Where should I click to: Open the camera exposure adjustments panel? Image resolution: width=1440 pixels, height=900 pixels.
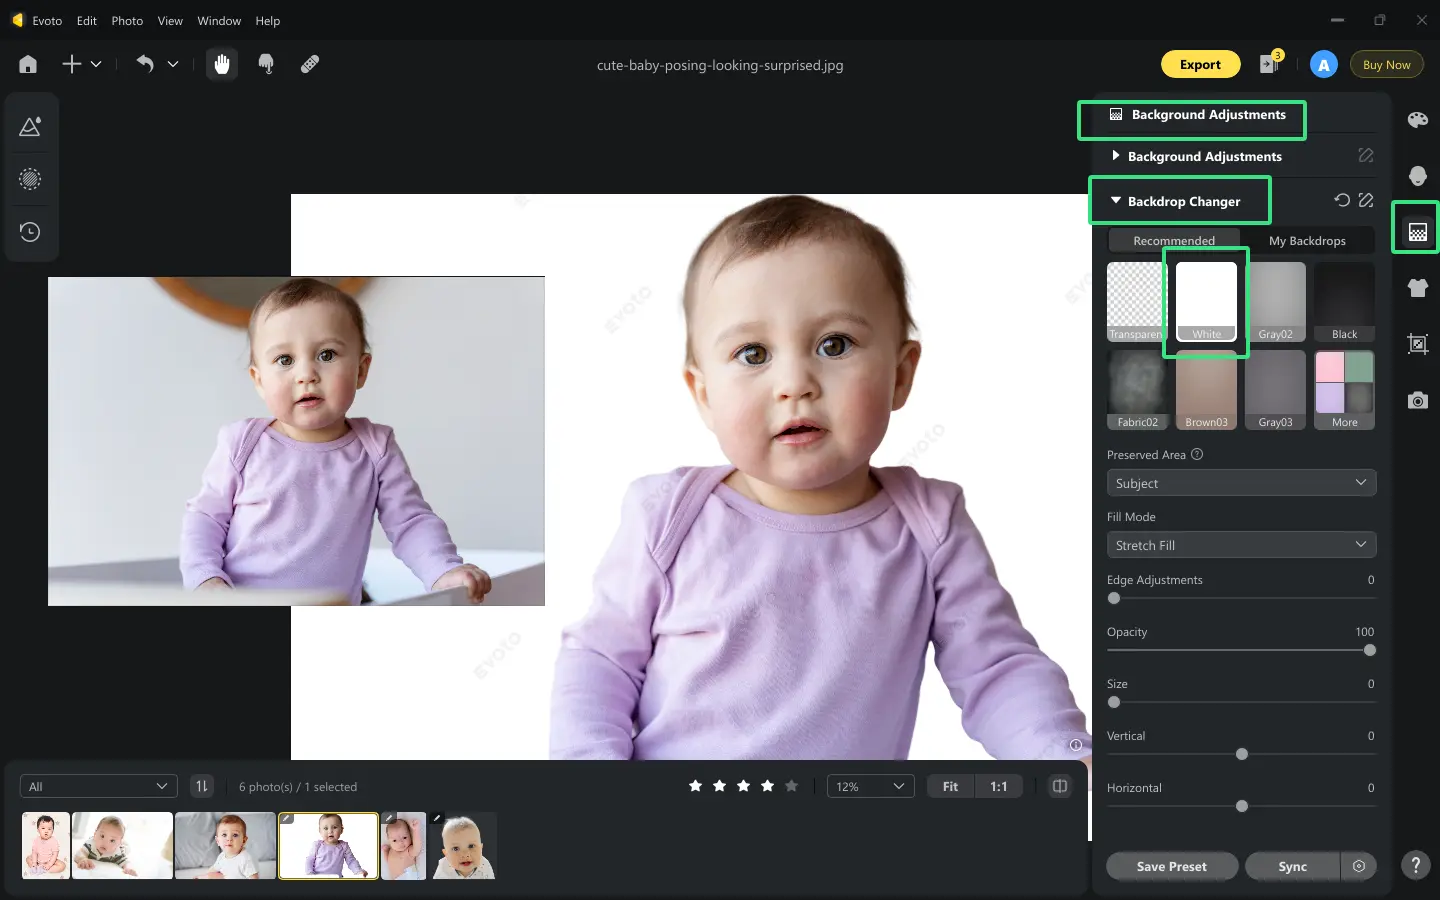tap(1417, 400)
